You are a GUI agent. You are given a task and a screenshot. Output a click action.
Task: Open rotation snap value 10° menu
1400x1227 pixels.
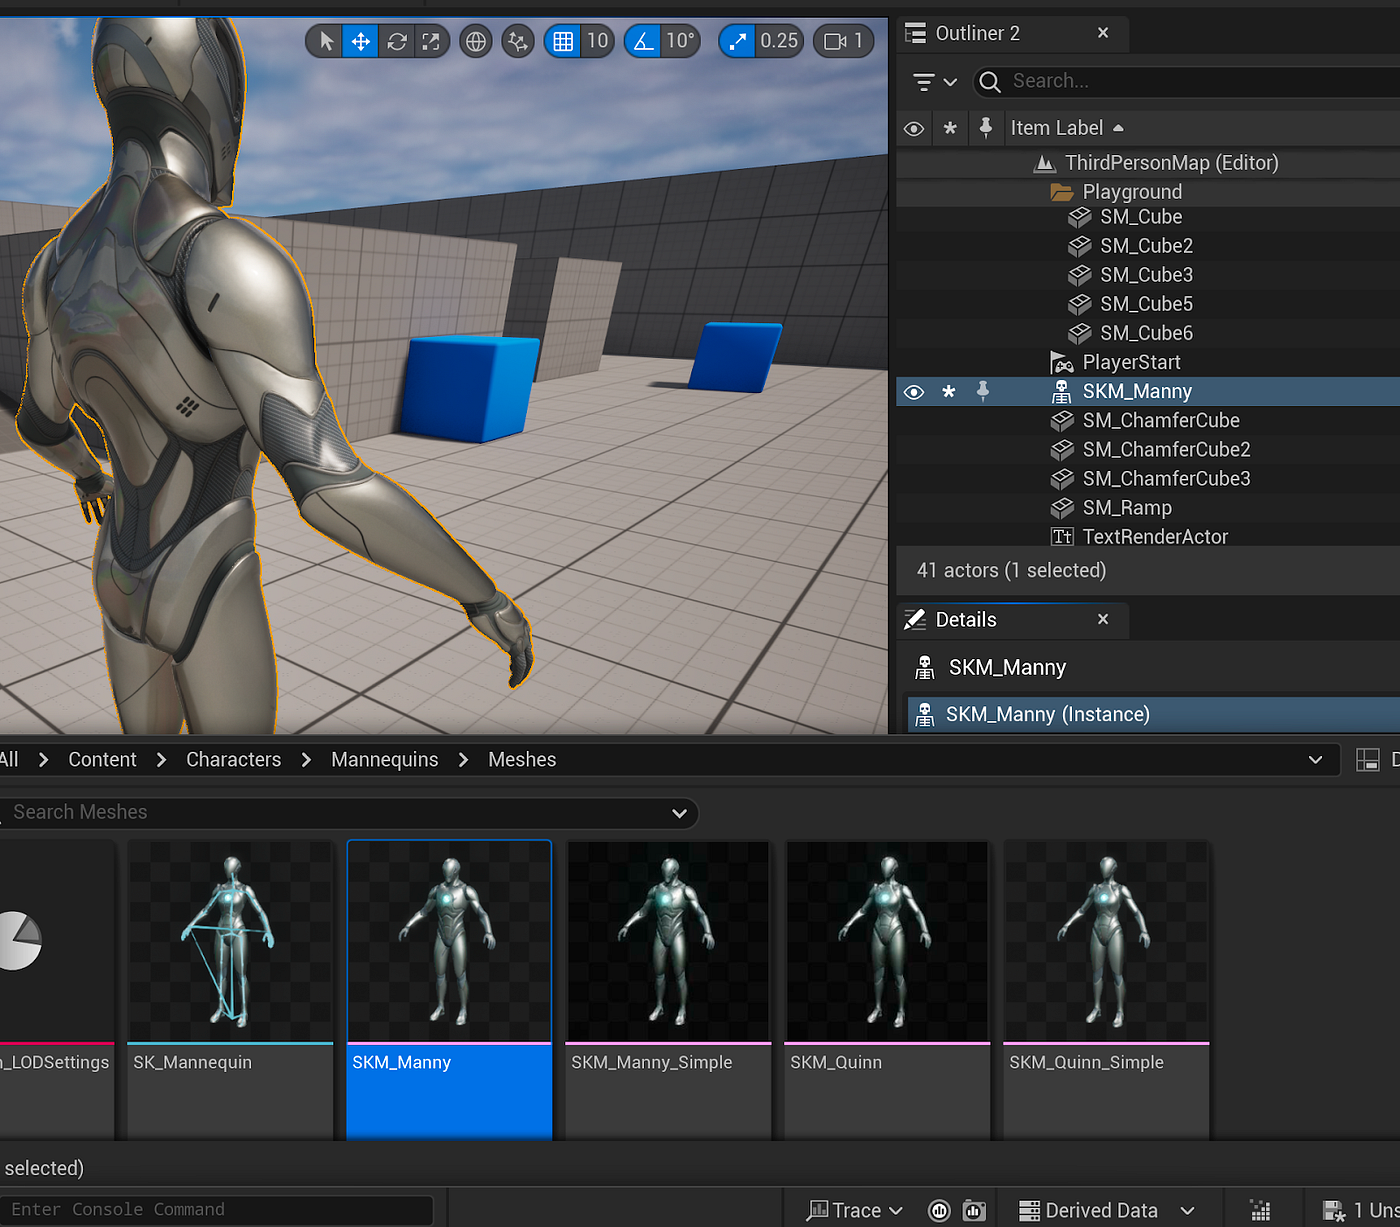[680, 41]
